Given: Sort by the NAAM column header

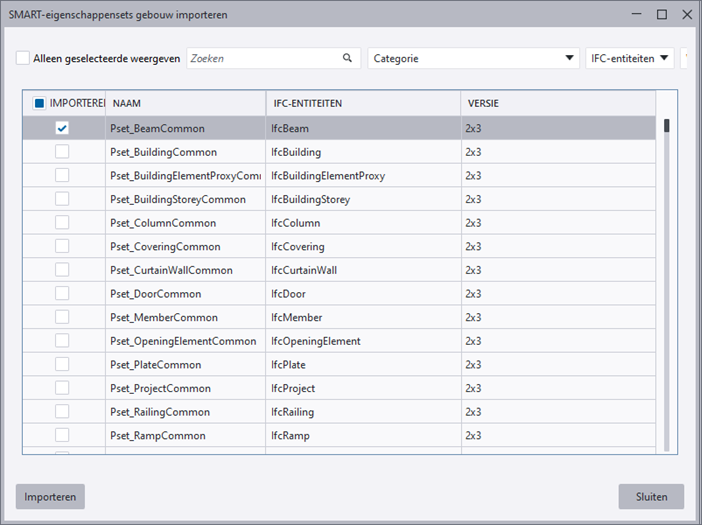Looking at the screenshot, I should point(127,103).
